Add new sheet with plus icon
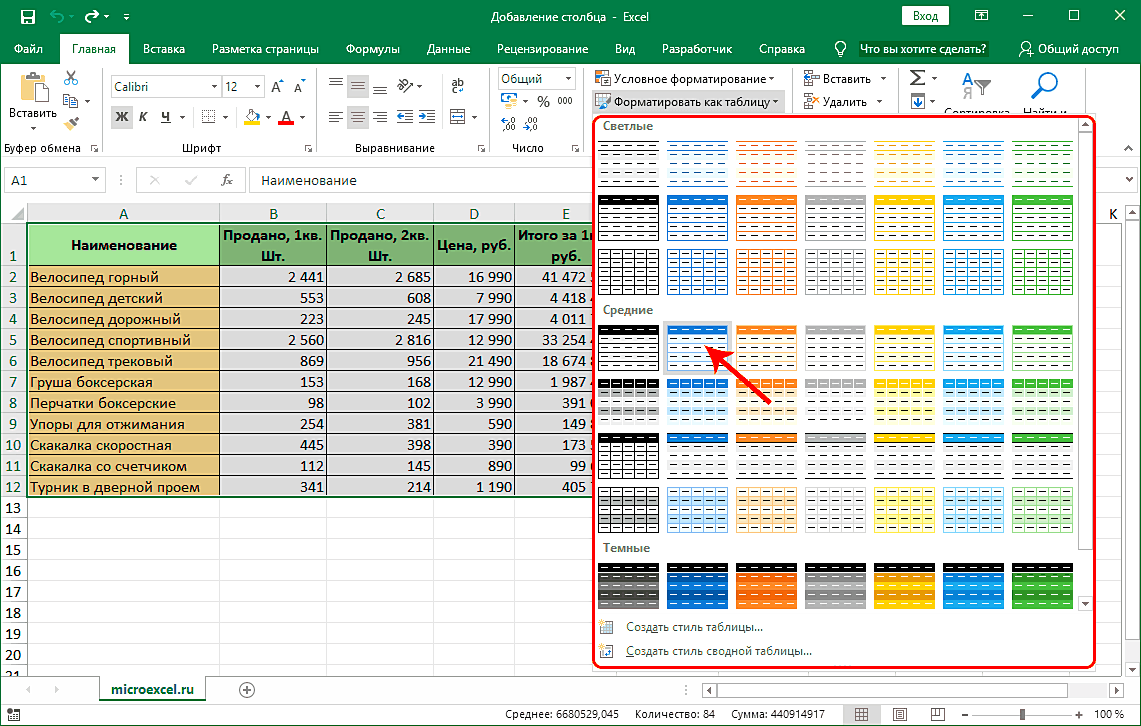1141x726 pixels. [247, 689]
